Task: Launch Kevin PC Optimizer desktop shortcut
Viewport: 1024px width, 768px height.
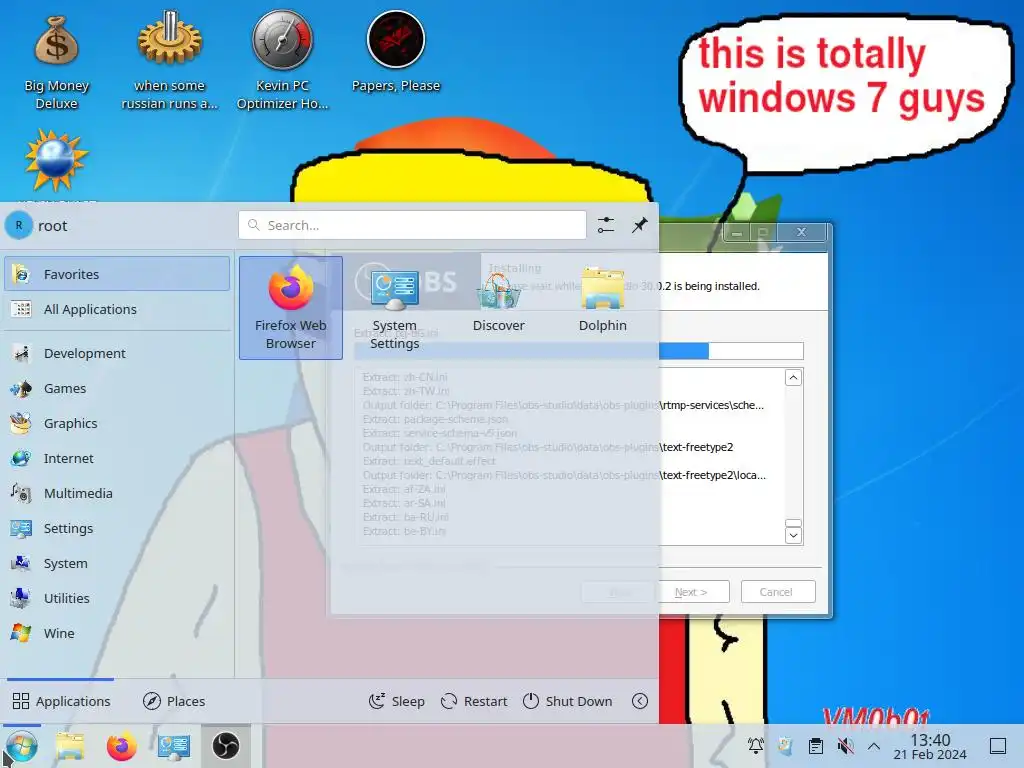Action: coord(282,62)
